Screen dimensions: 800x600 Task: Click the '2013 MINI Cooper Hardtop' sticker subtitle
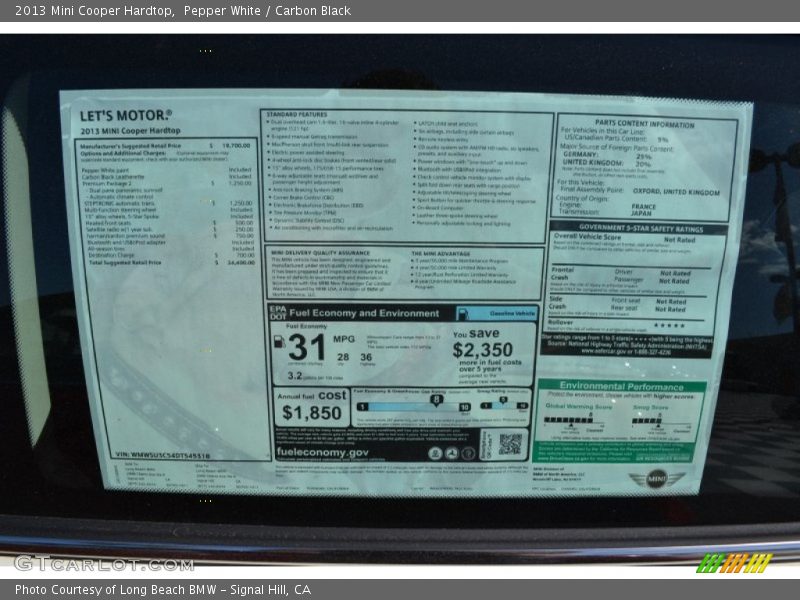(x=130, y=131)
